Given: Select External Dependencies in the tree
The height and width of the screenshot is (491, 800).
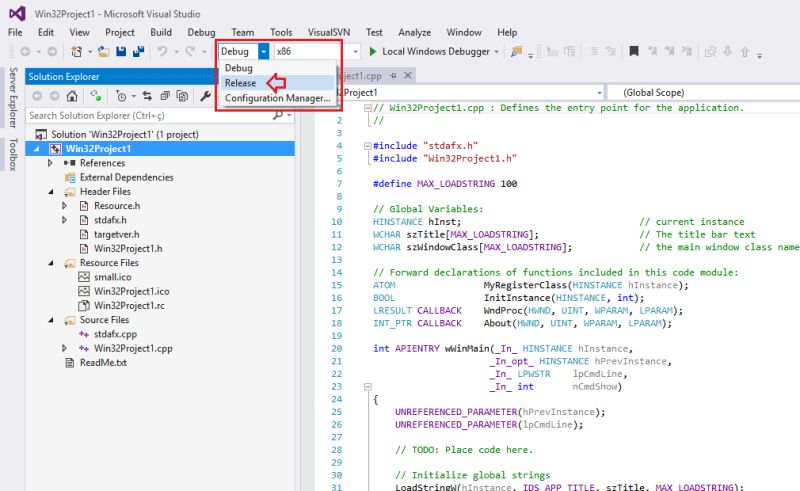Looking at the screenshot, I should click(126, 177).
